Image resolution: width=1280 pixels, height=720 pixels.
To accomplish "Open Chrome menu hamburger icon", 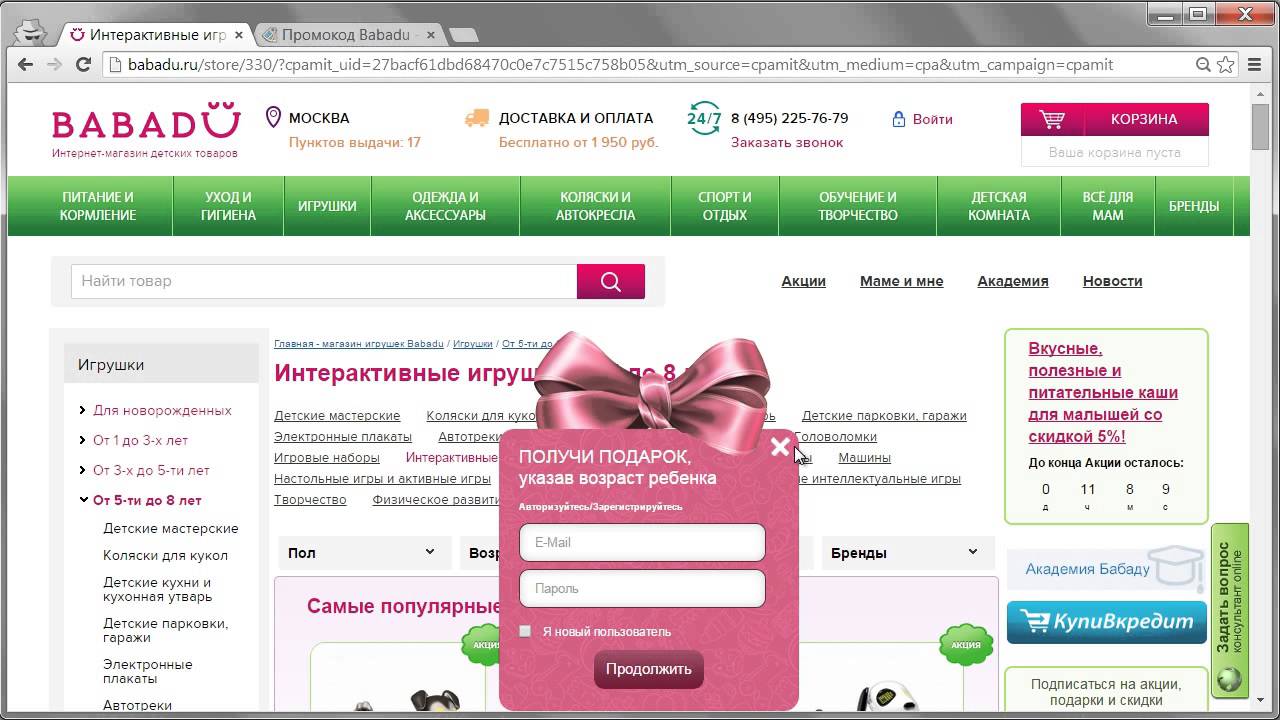I will click(x=1253, y=64).
